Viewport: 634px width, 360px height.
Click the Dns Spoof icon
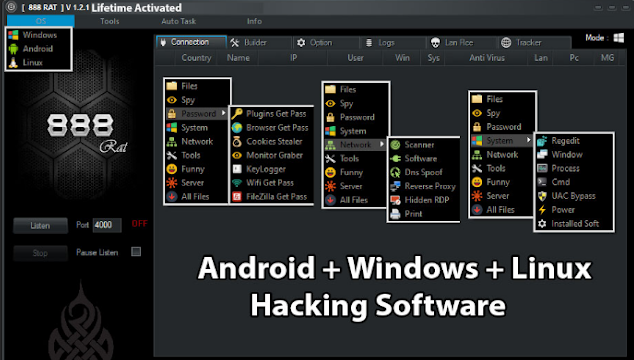pos(395,172)
